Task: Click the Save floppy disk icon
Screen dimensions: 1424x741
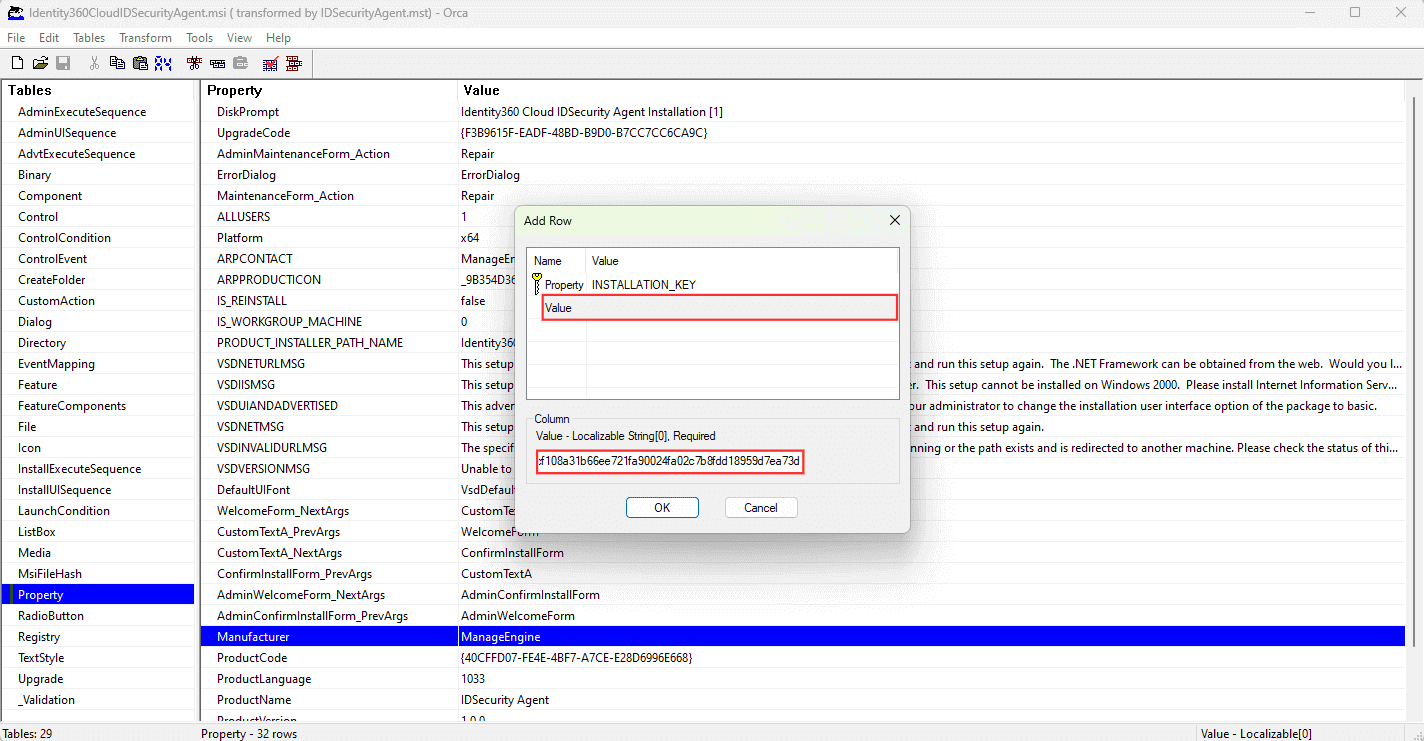Action: [63, 63]
